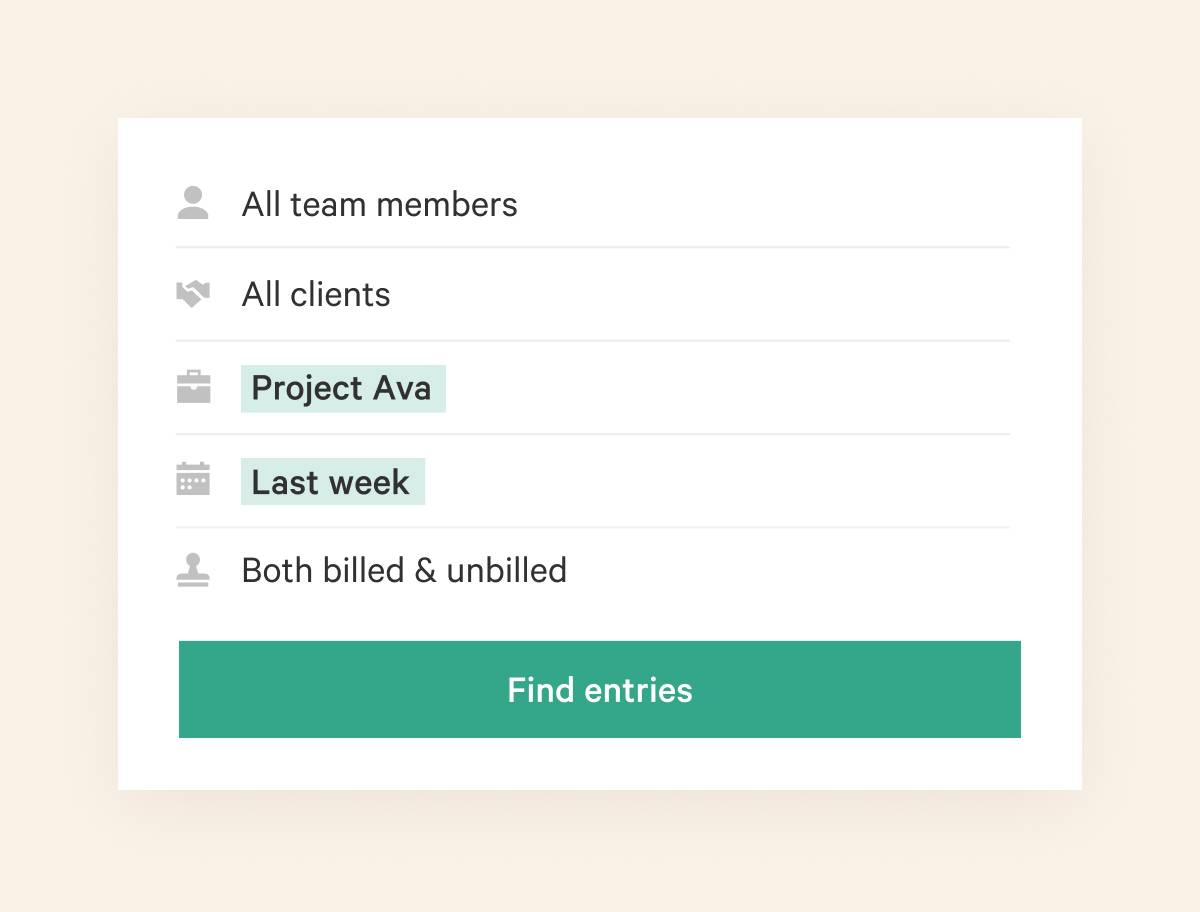Change the Project Ava selection

click(x=342, y=388)
